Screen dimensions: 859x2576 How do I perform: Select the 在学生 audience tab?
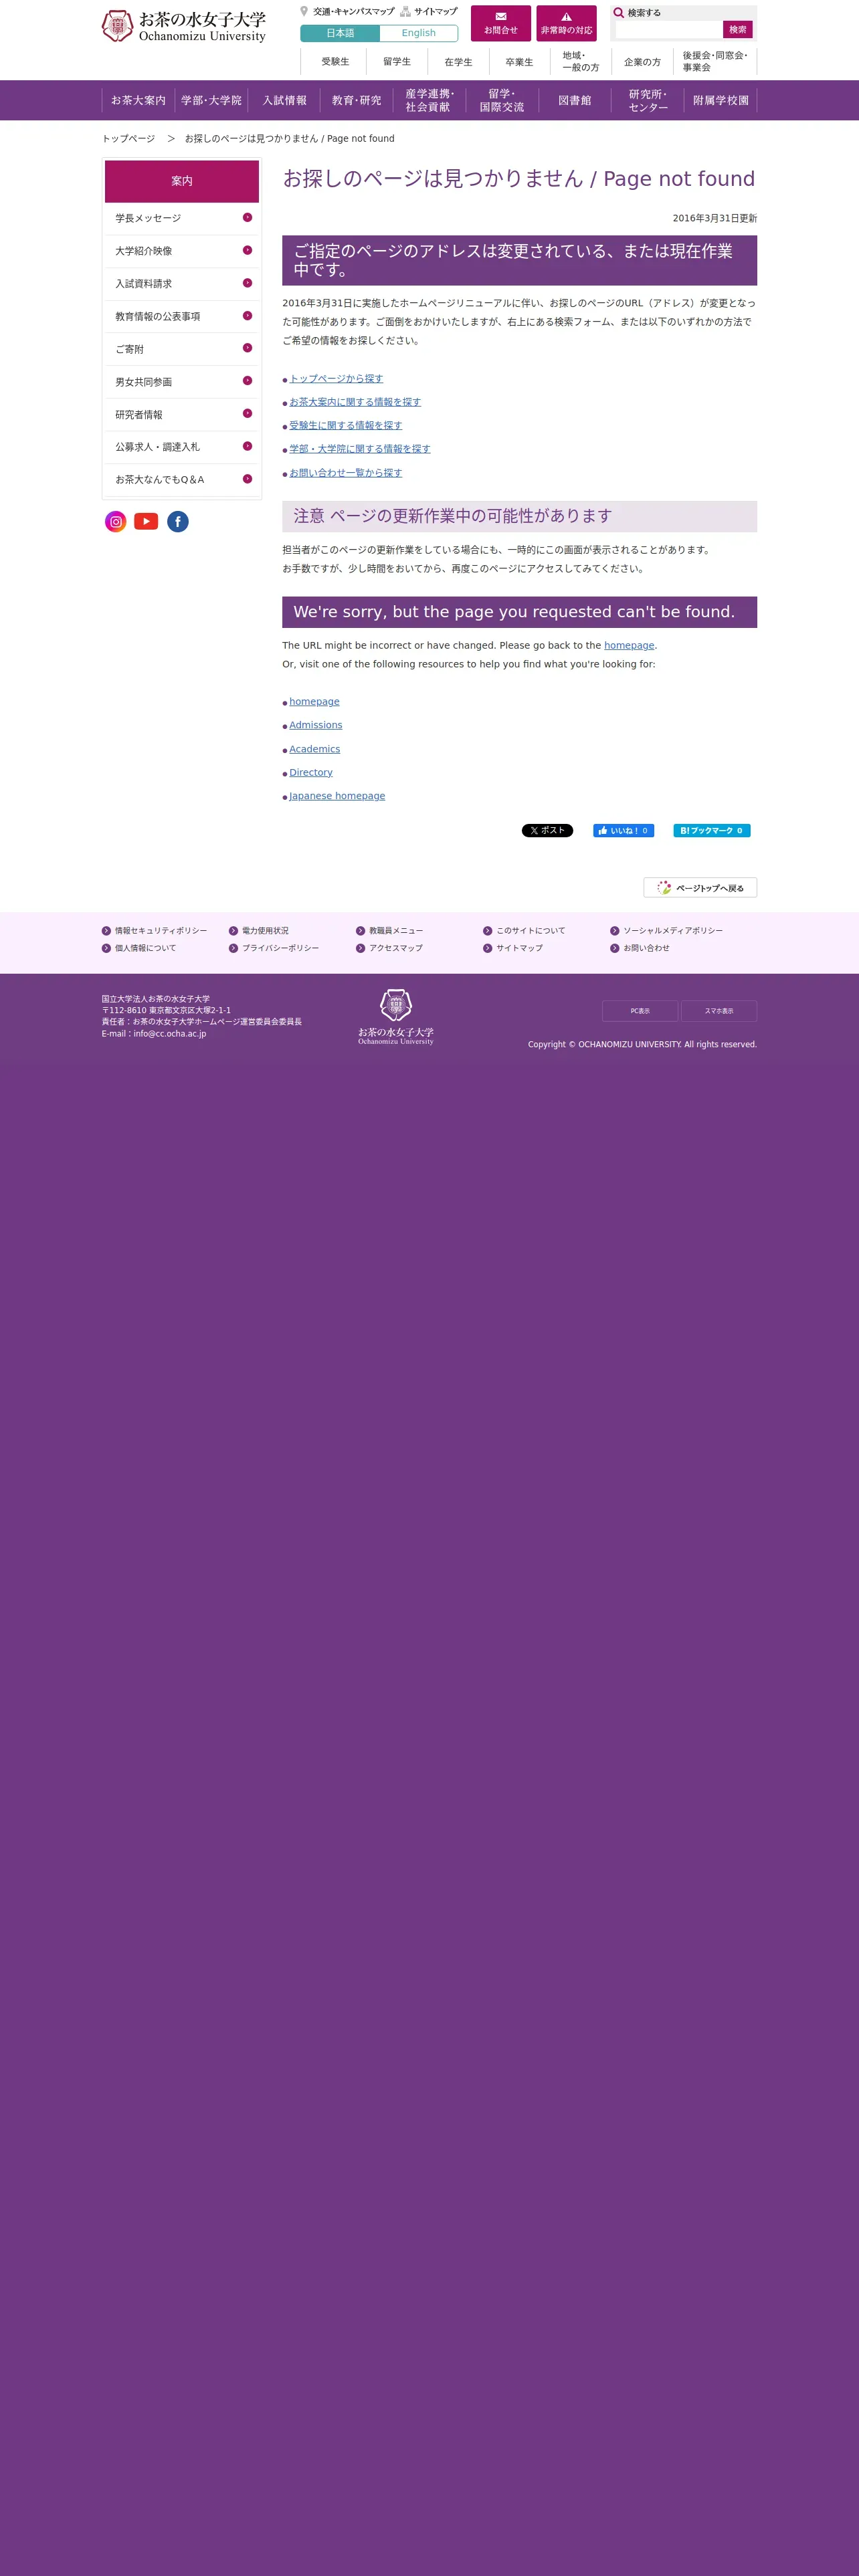point(458,62)
